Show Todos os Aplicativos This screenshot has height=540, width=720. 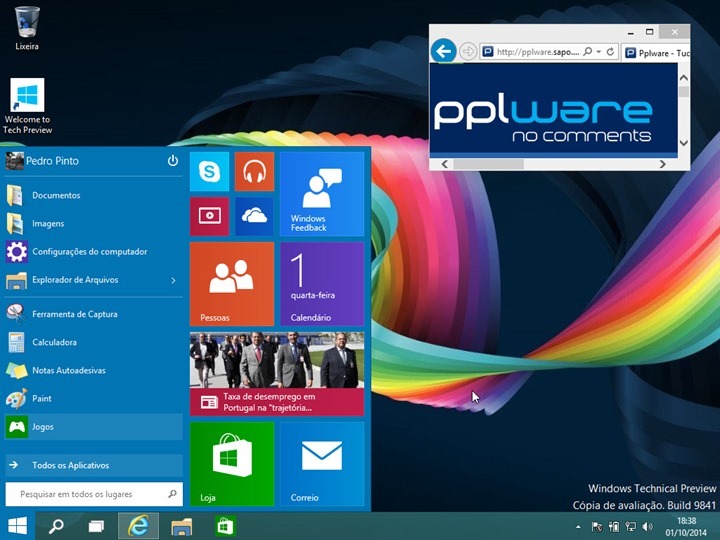point(94,465)
